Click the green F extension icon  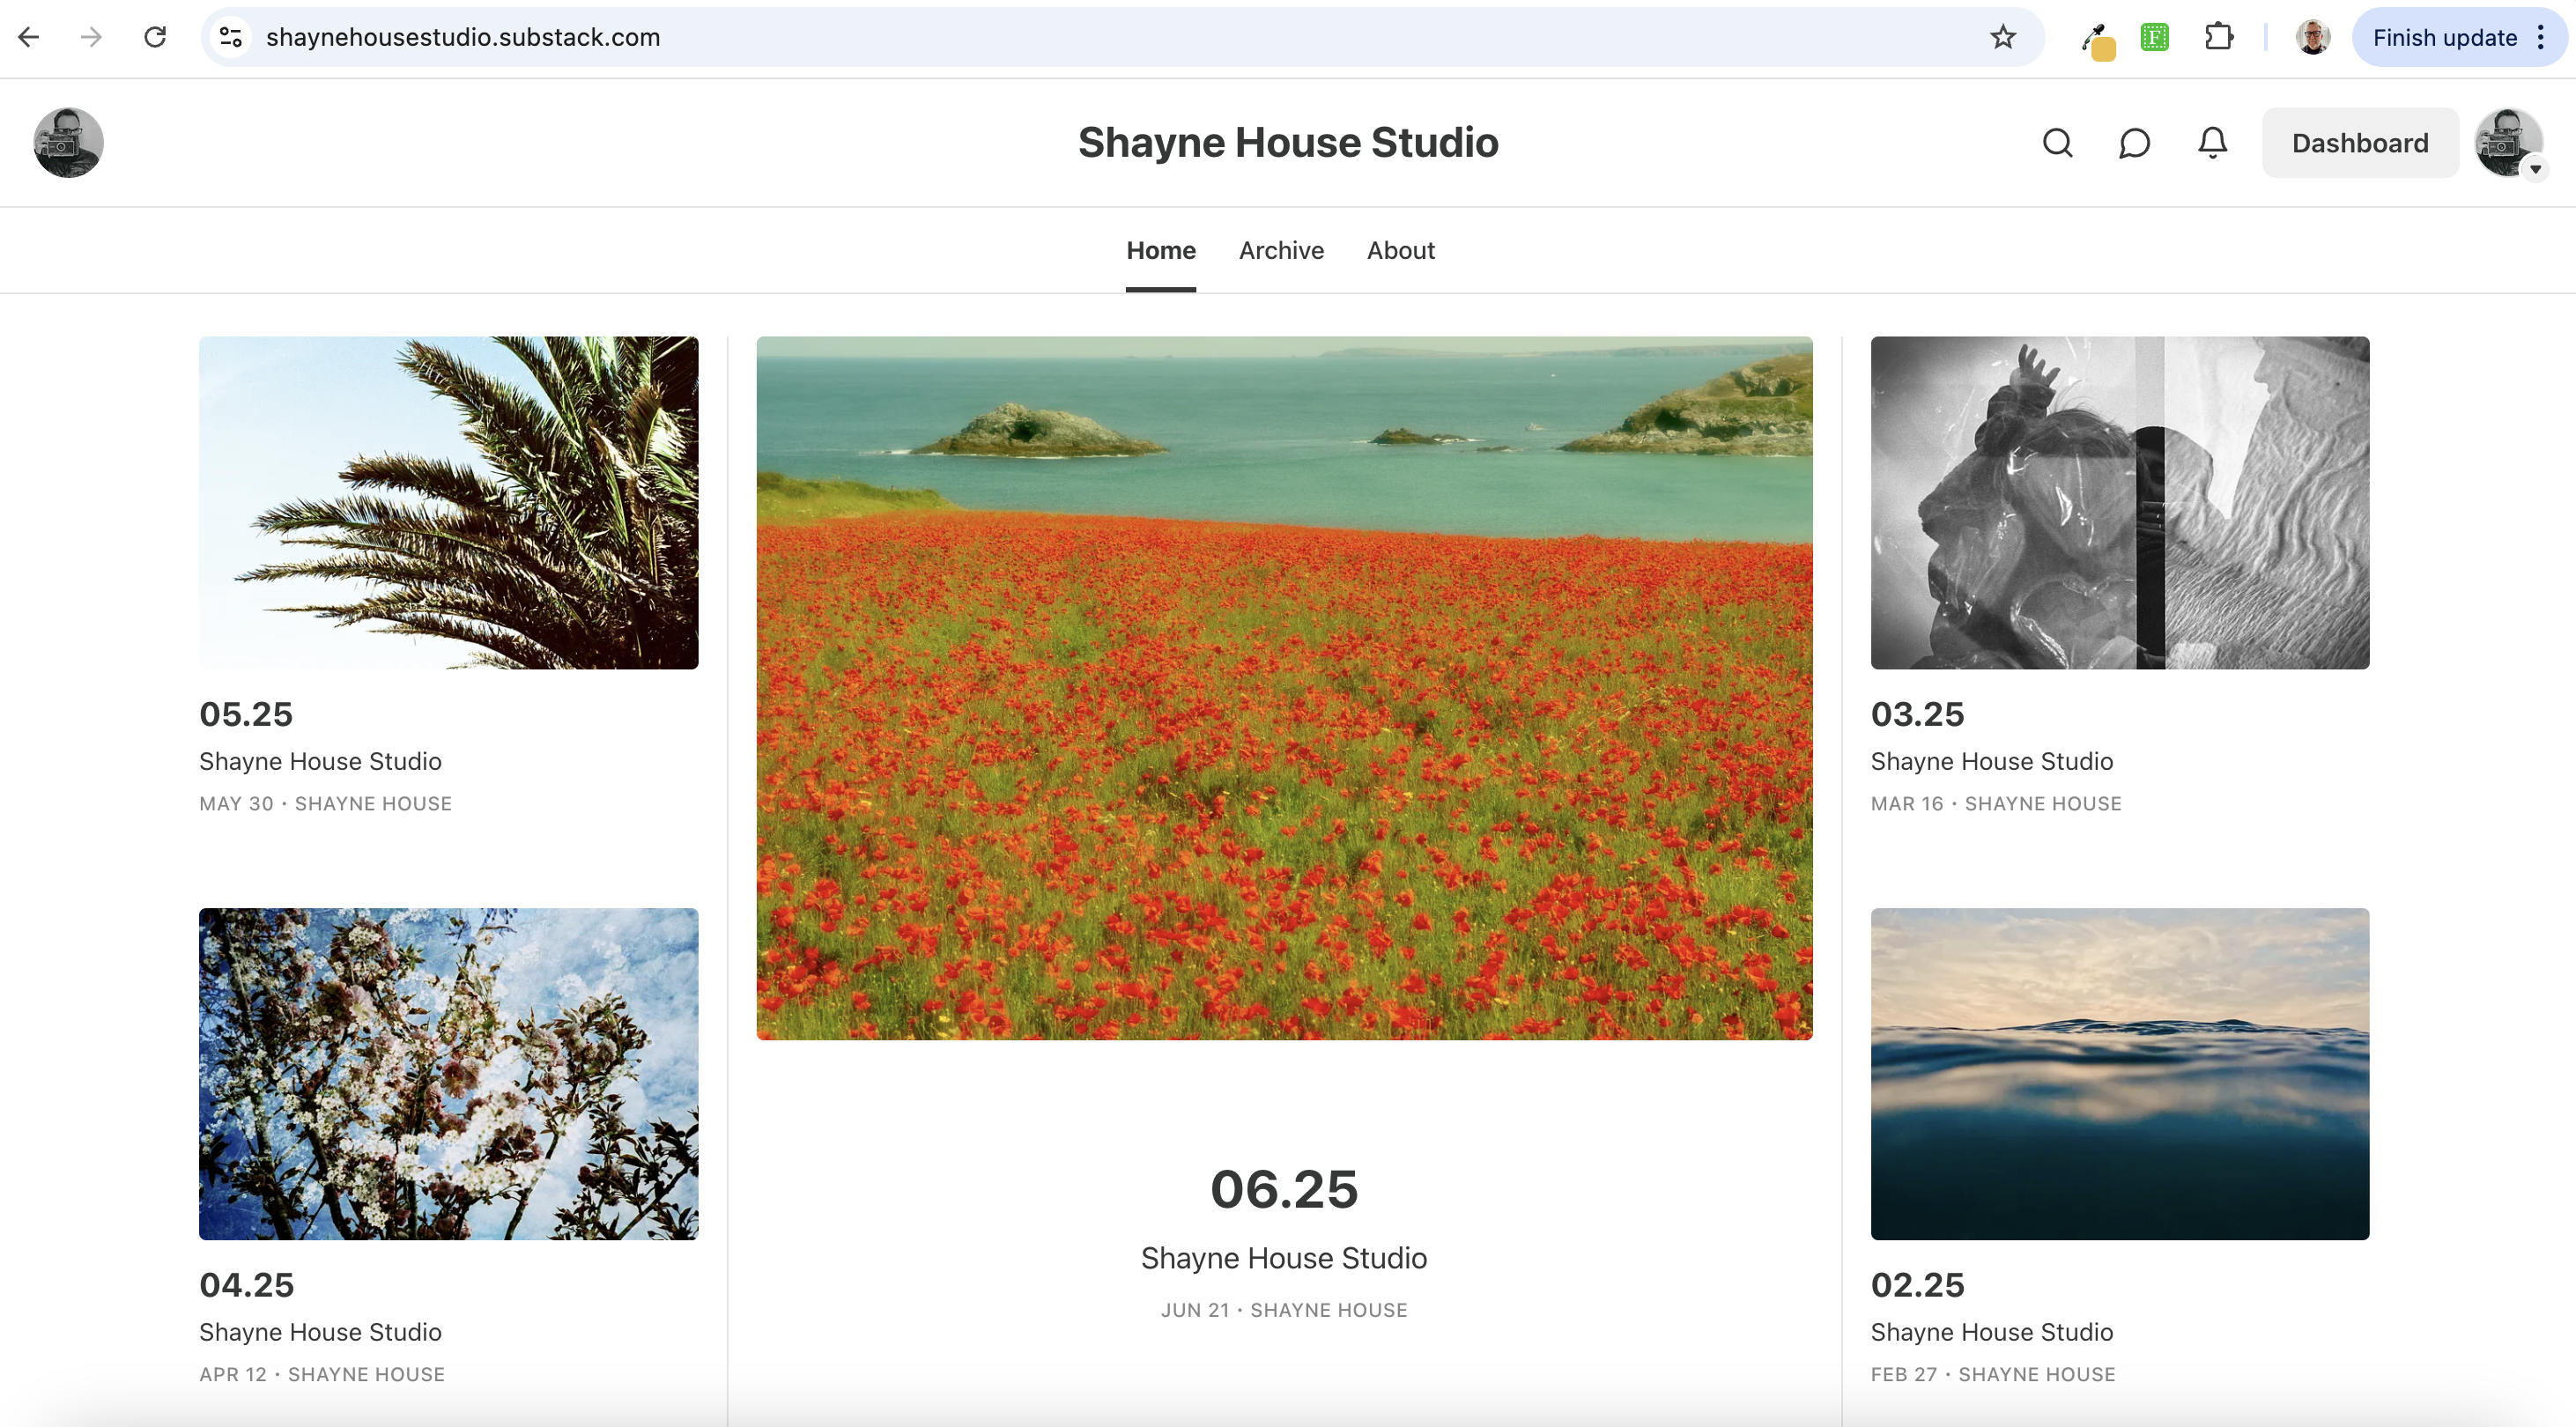click(2155, 38)
